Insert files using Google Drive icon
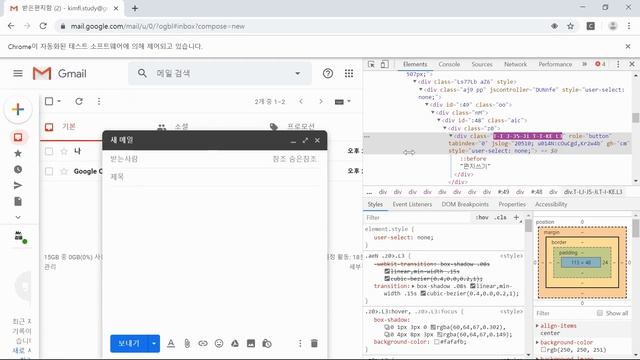 pyautogui.click(x=235, y=344)
